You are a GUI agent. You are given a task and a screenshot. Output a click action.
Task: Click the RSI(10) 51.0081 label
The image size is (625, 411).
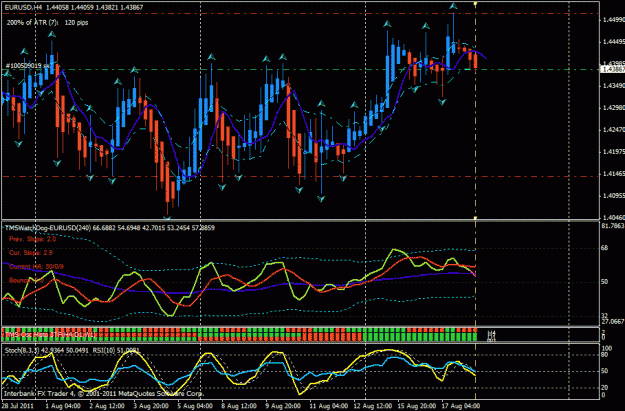(116, 350)
